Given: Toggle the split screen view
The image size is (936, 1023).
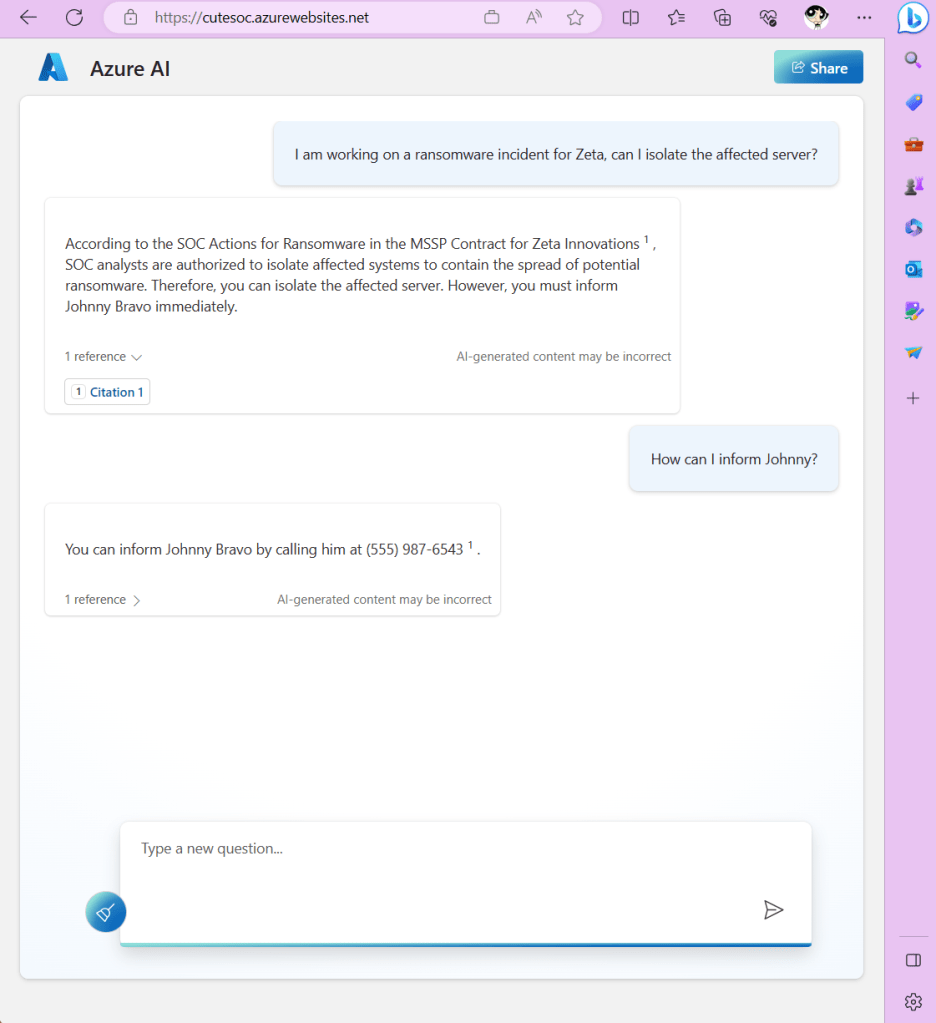Looking at the screenshot, I should [630, 17].
